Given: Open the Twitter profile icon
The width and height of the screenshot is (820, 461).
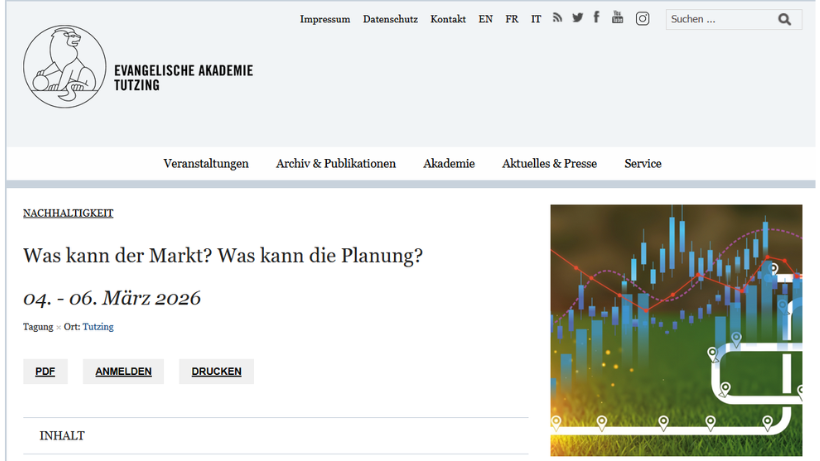Looking at the screenshot, I should pos(577,18).
